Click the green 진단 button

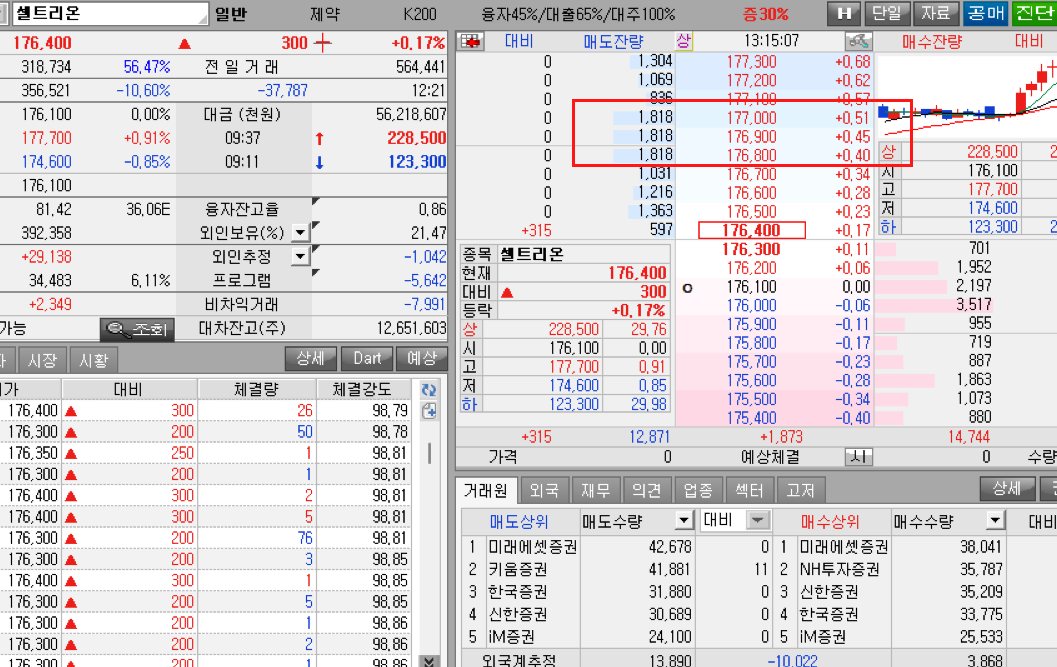(x=1034, y=13)
